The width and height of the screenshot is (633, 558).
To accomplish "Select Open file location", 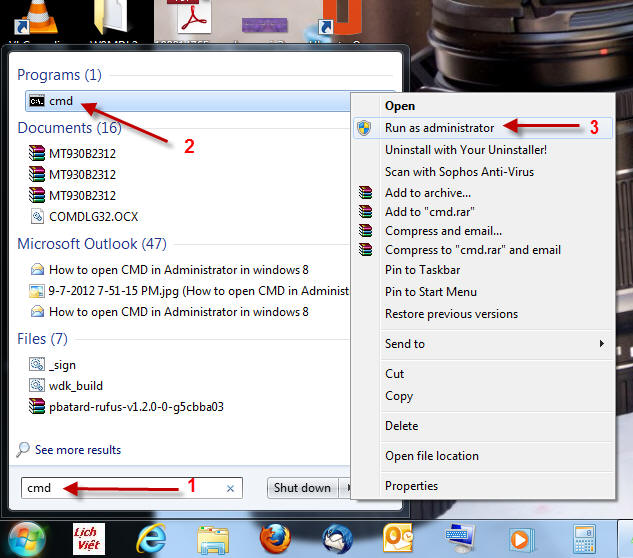I will pyautogui.click(x=432, y=456).
